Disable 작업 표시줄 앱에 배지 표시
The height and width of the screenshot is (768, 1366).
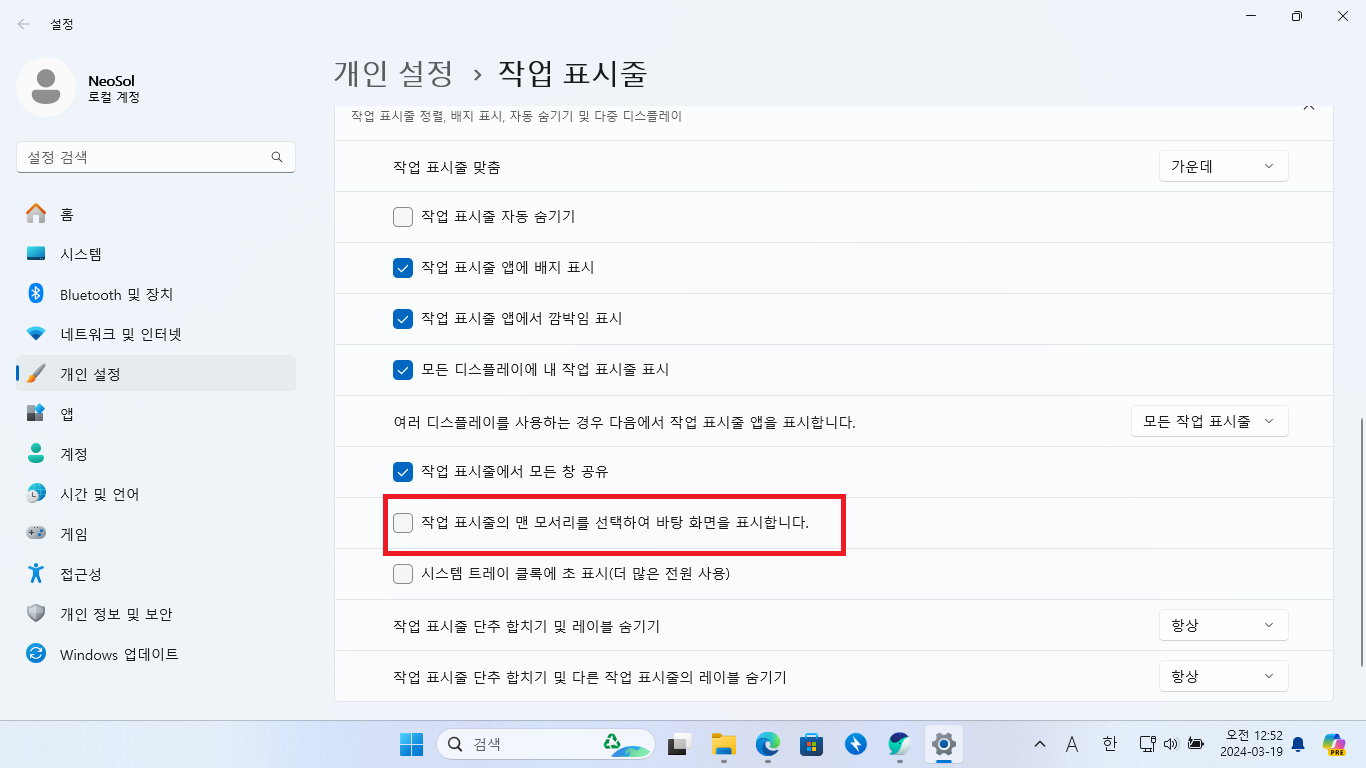click(x=403, y=267)
